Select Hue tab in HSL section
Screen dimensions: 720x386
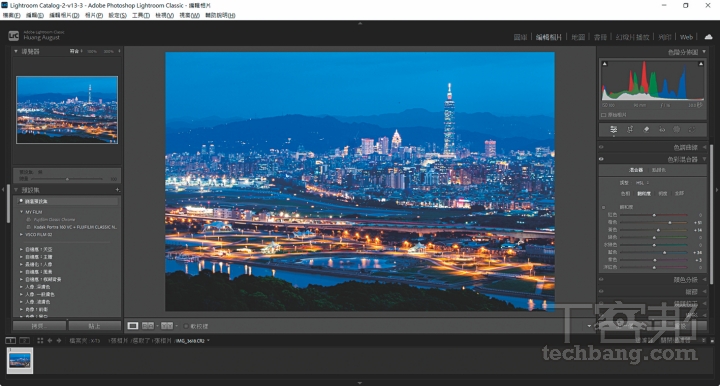click(625, 194)
